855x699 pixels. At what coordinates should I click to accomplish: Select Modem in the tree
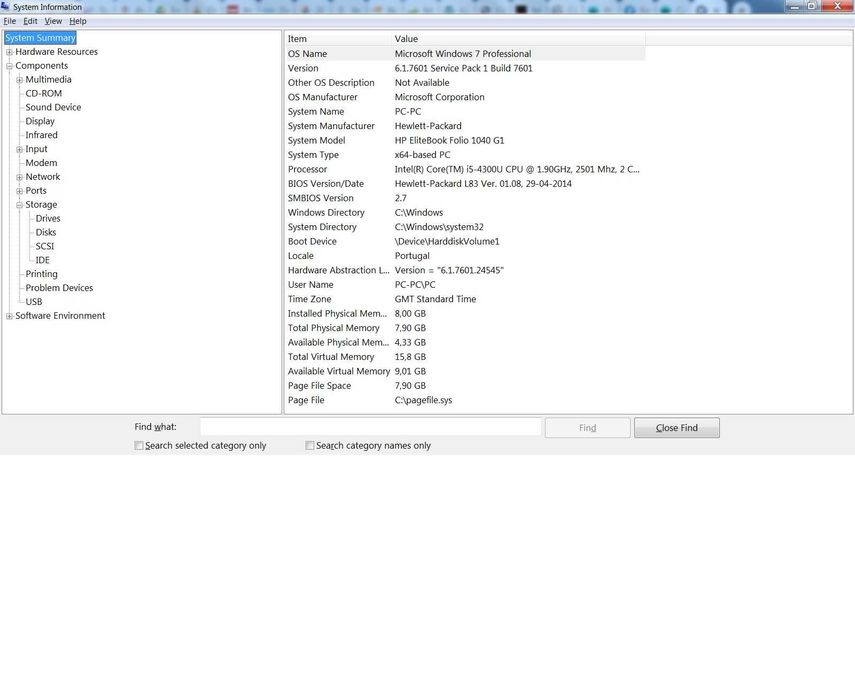click(x=41, y=163)
